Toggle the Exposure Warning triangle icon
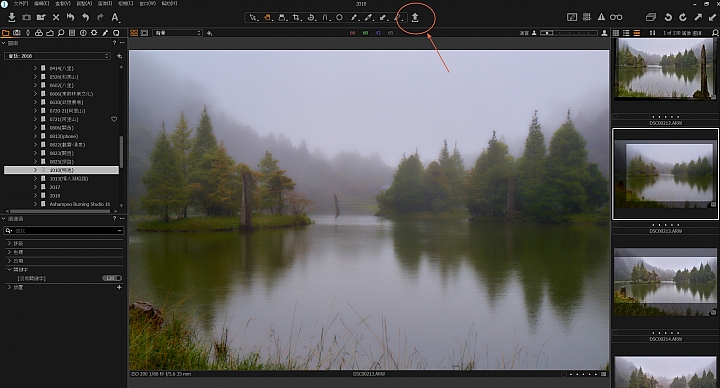720x388 pixels. (601, 17)
